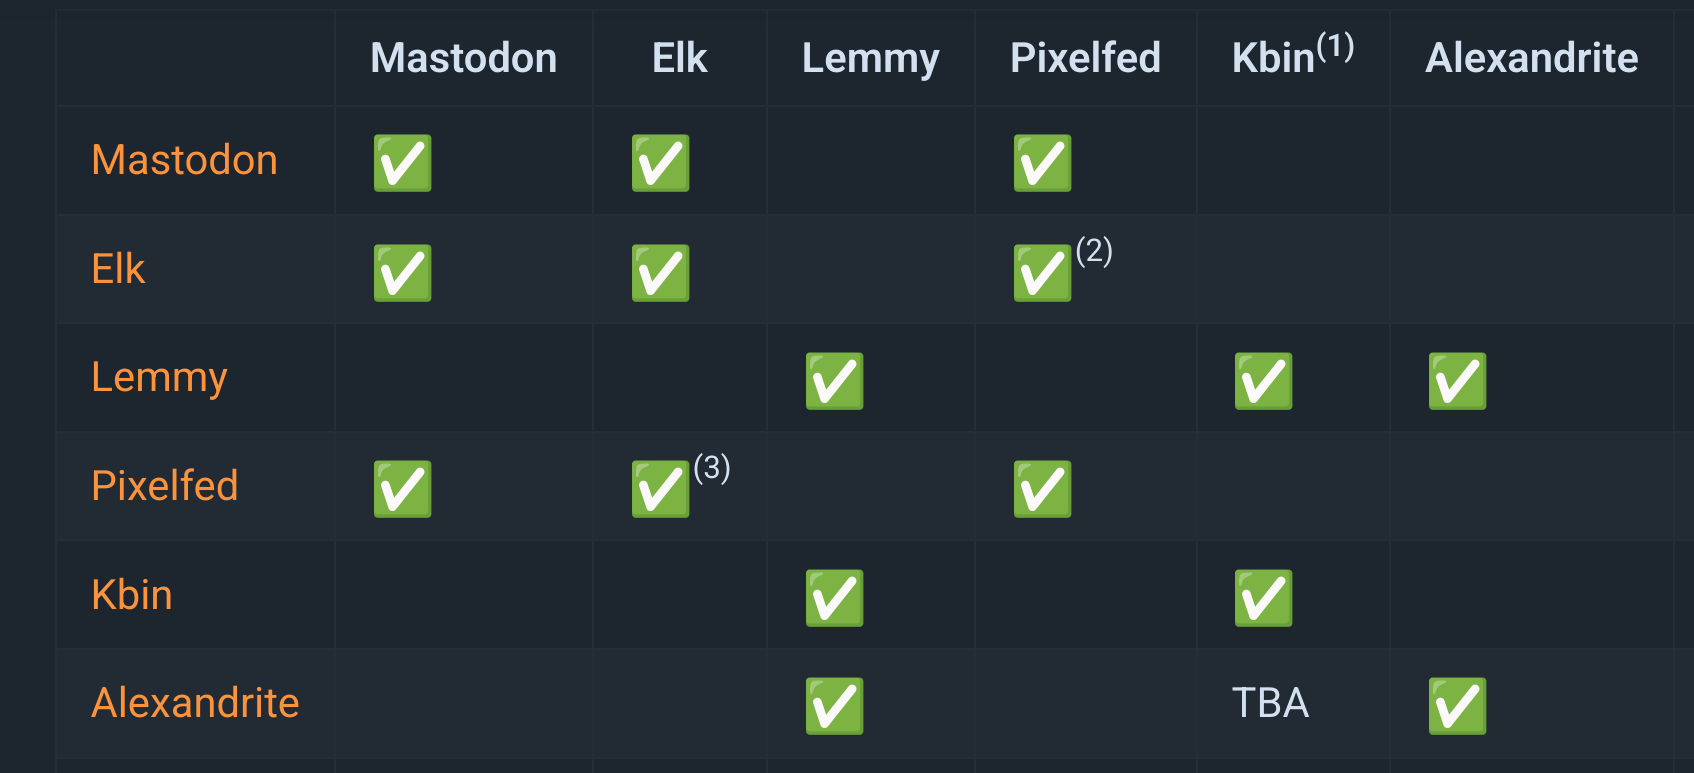Open the Elk row link

[x=118, y=269]
